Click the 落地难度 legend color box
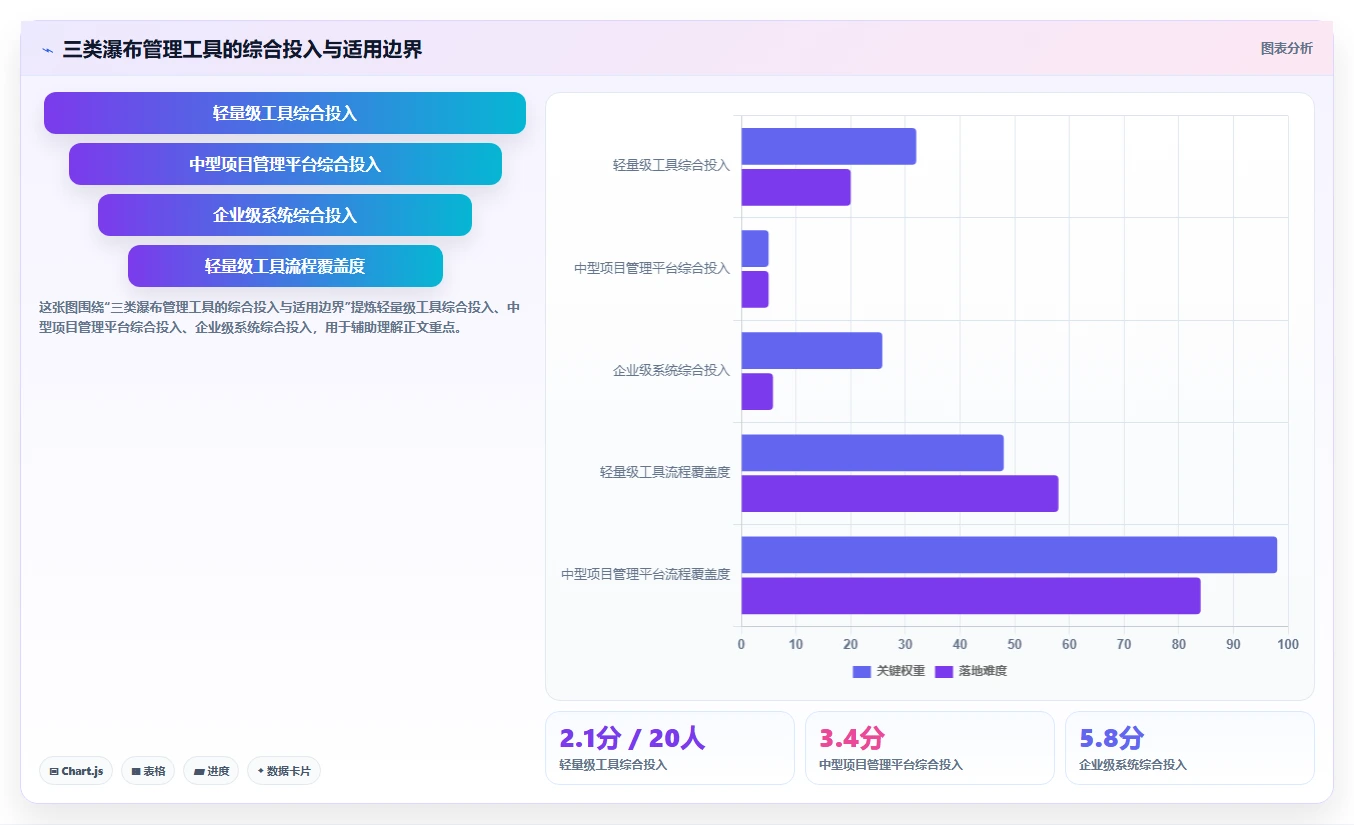This screenshot has height=825, width=1354. click(x=944, y=672)
